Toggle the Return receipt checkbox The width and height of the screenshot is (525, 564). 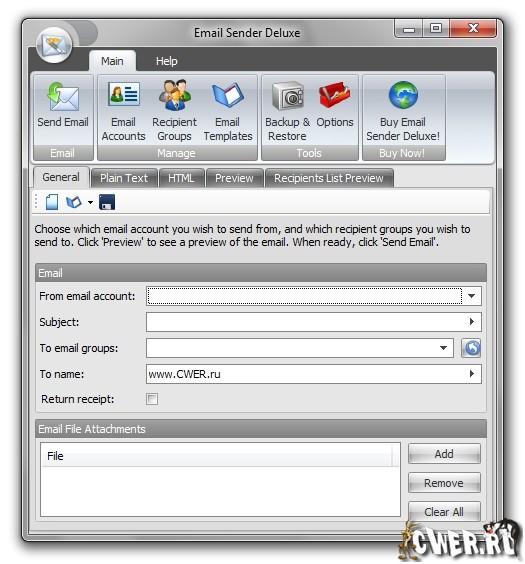(152, 399)
